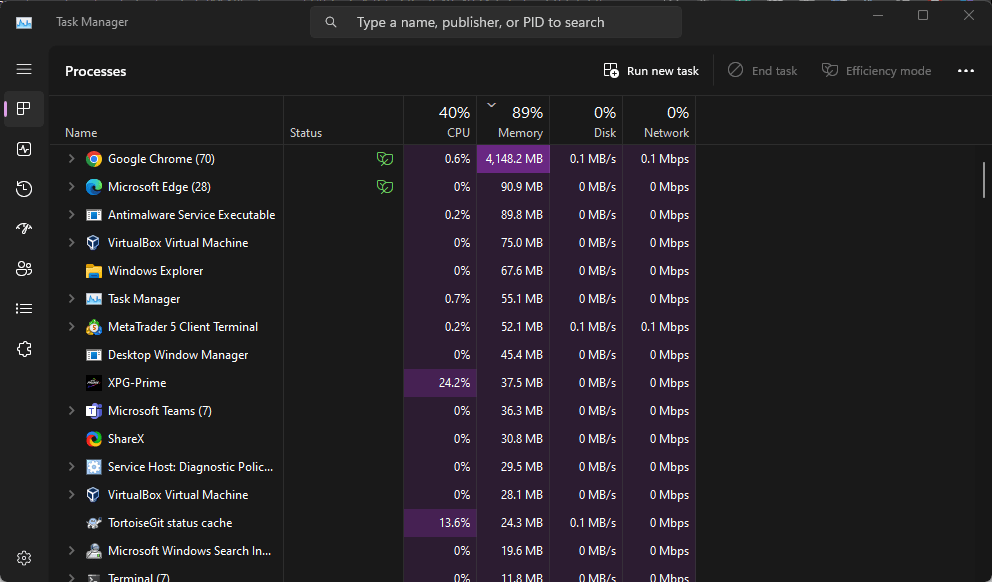Screen dimensions: 992x582
Task: Click the Google Chrome efficiency leaf icon
Action: point(384,159)
